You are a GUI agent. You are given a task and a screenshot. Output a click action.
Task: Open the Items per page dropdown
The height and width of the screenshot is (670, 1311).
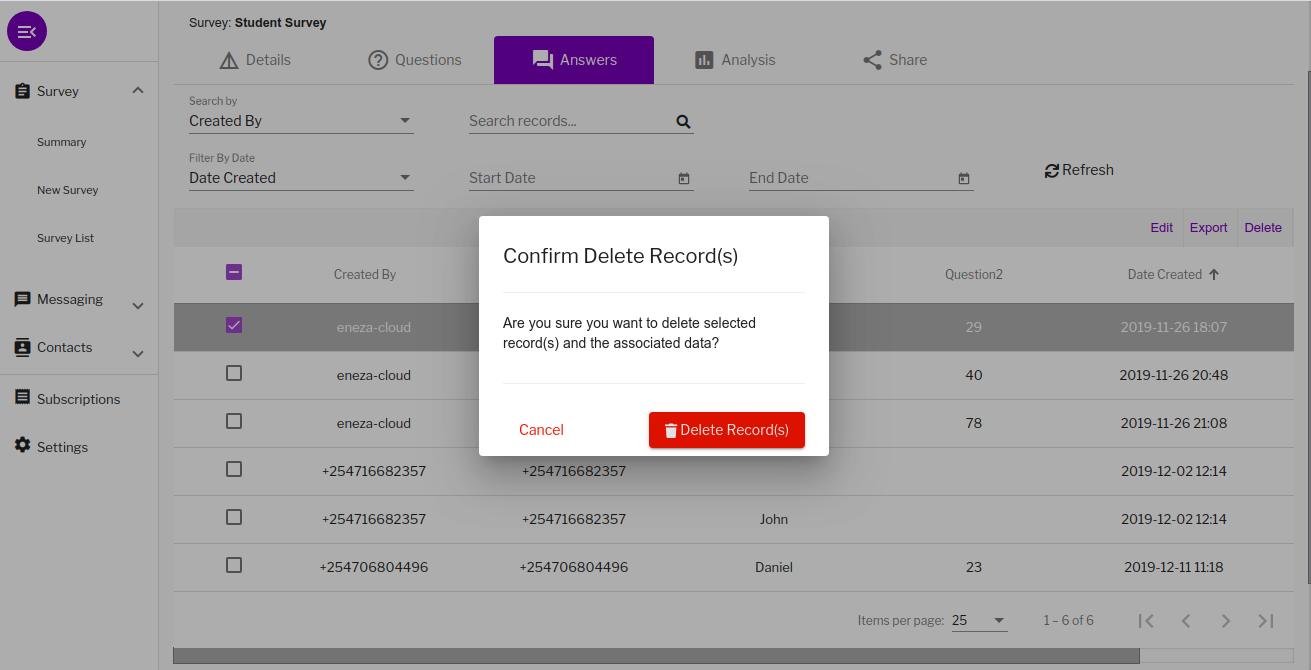point(979,621)
